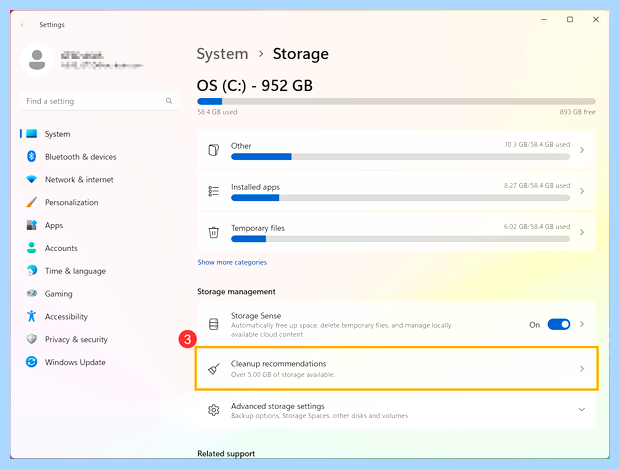Click the Other usage progress bar

(400, 157)
